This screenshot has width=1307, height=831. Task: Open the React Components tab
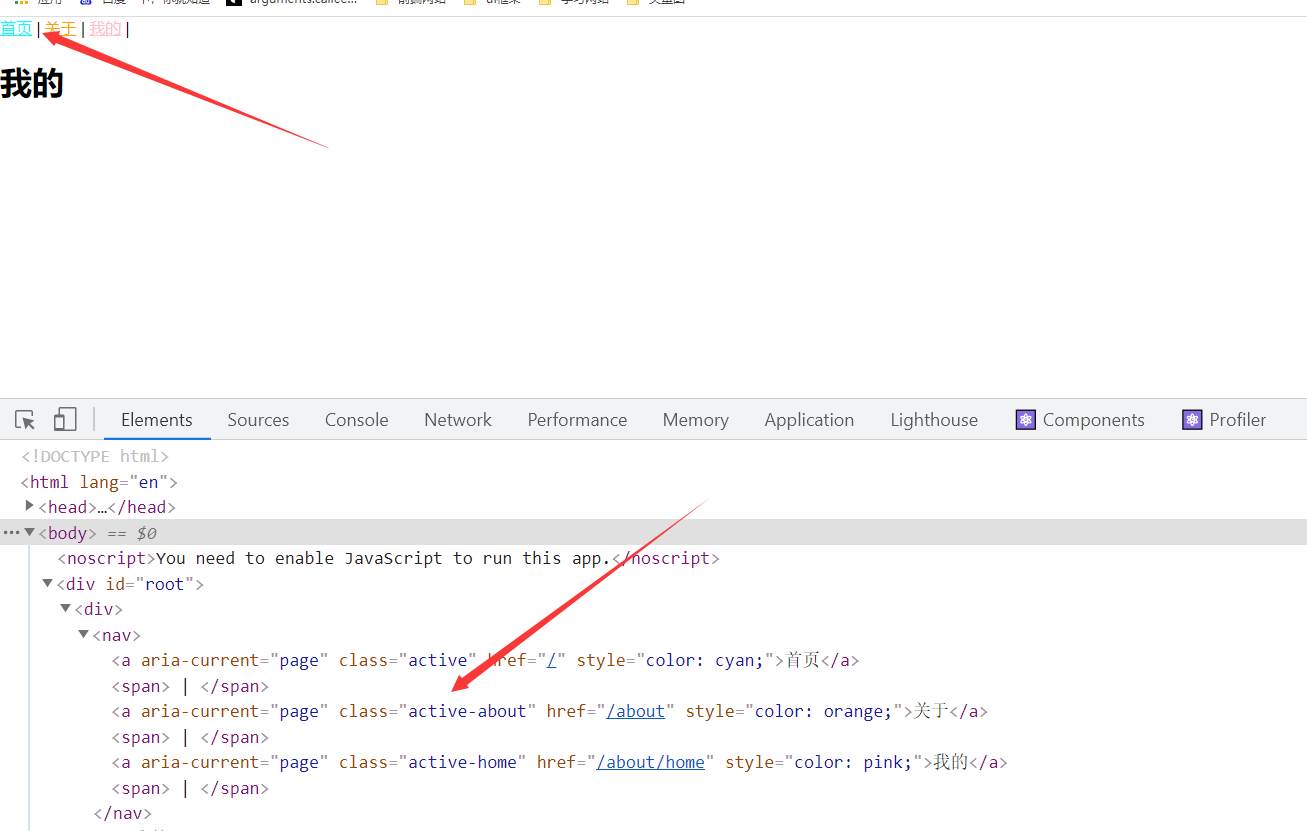coord(1080,420)
